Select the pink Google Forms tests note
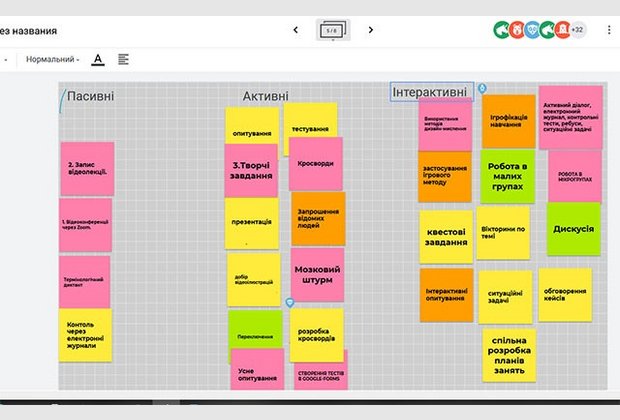620x420 pixels. coord(321,376)
